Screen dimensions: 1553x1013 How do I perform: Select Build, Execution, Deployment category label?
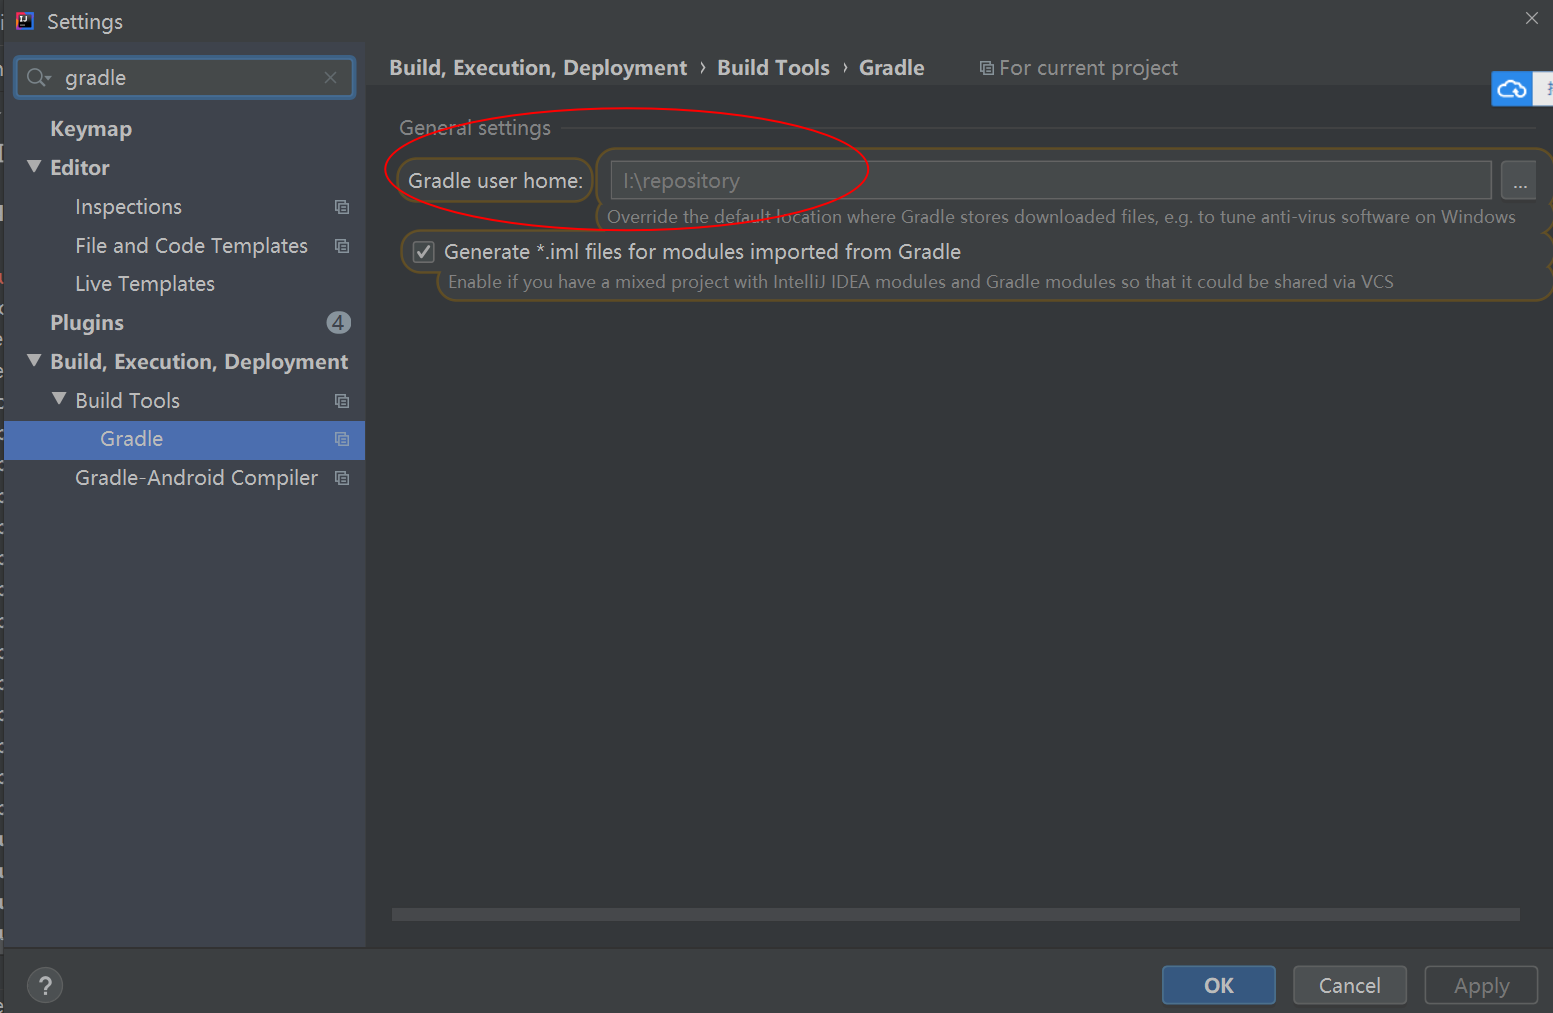pyautogui.click(x=199, y=362)
